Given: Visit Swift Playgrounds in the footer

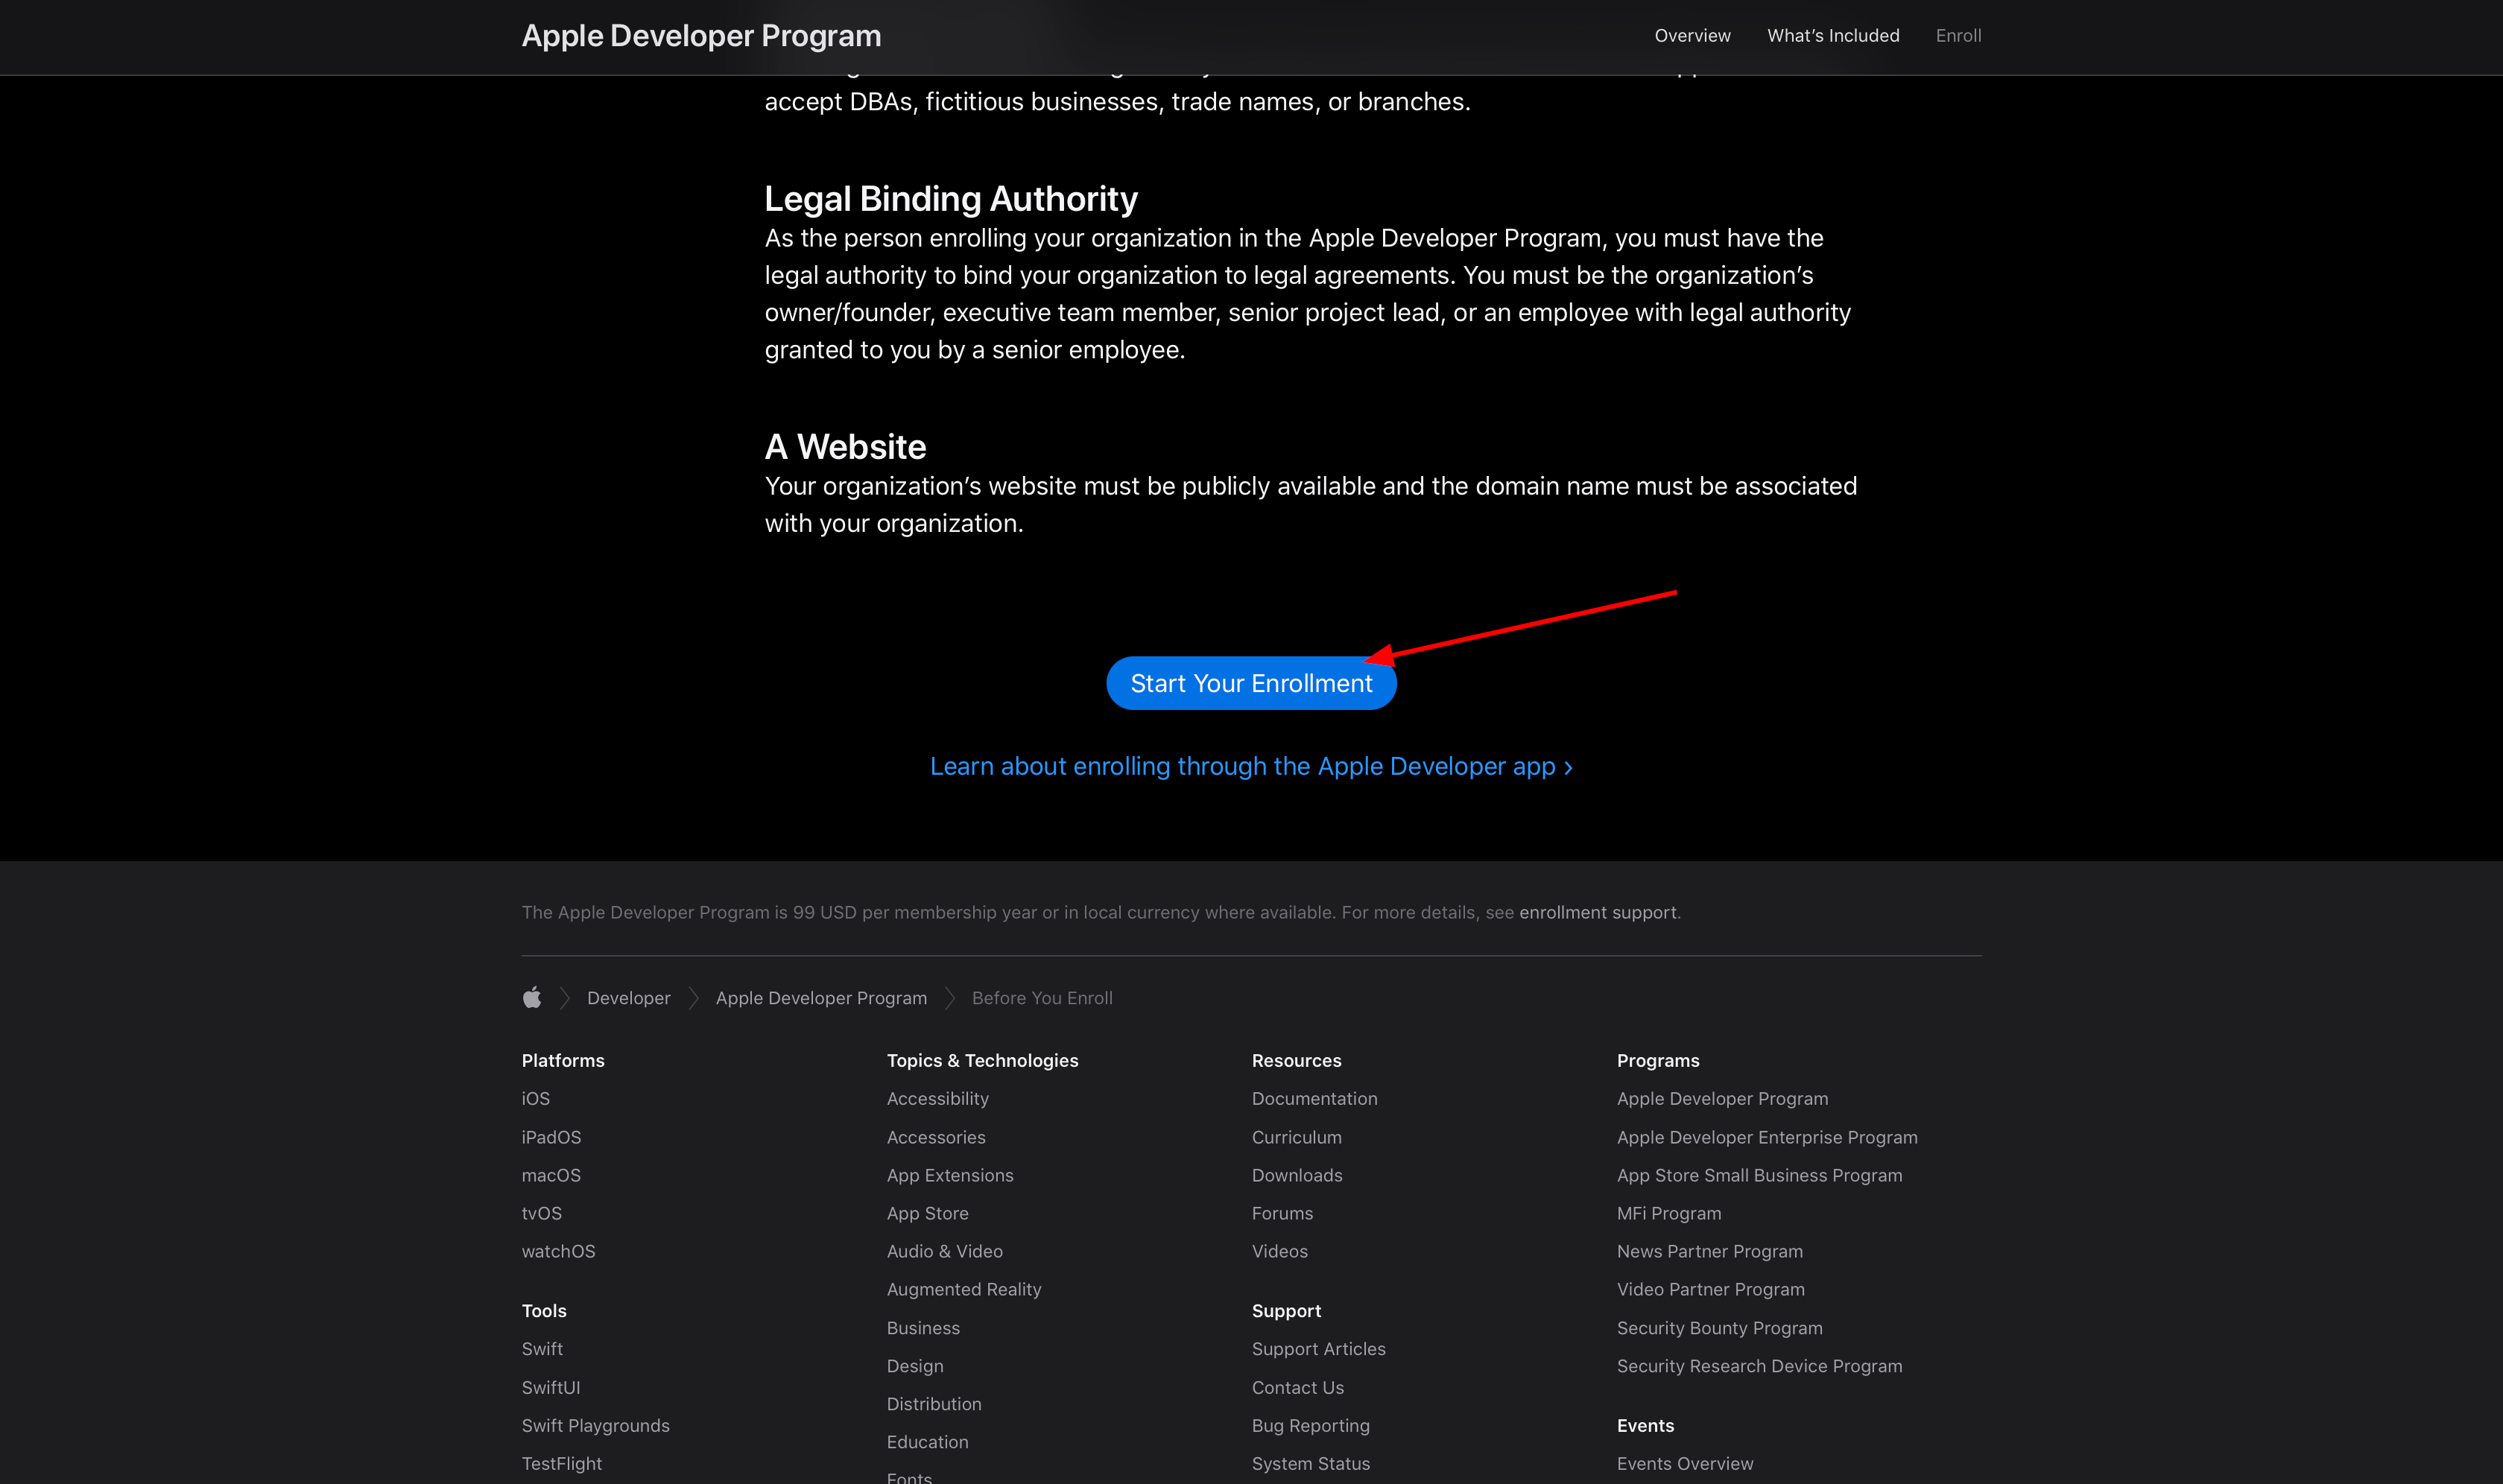Looking at the screenshot, I should pos(595,1425).
